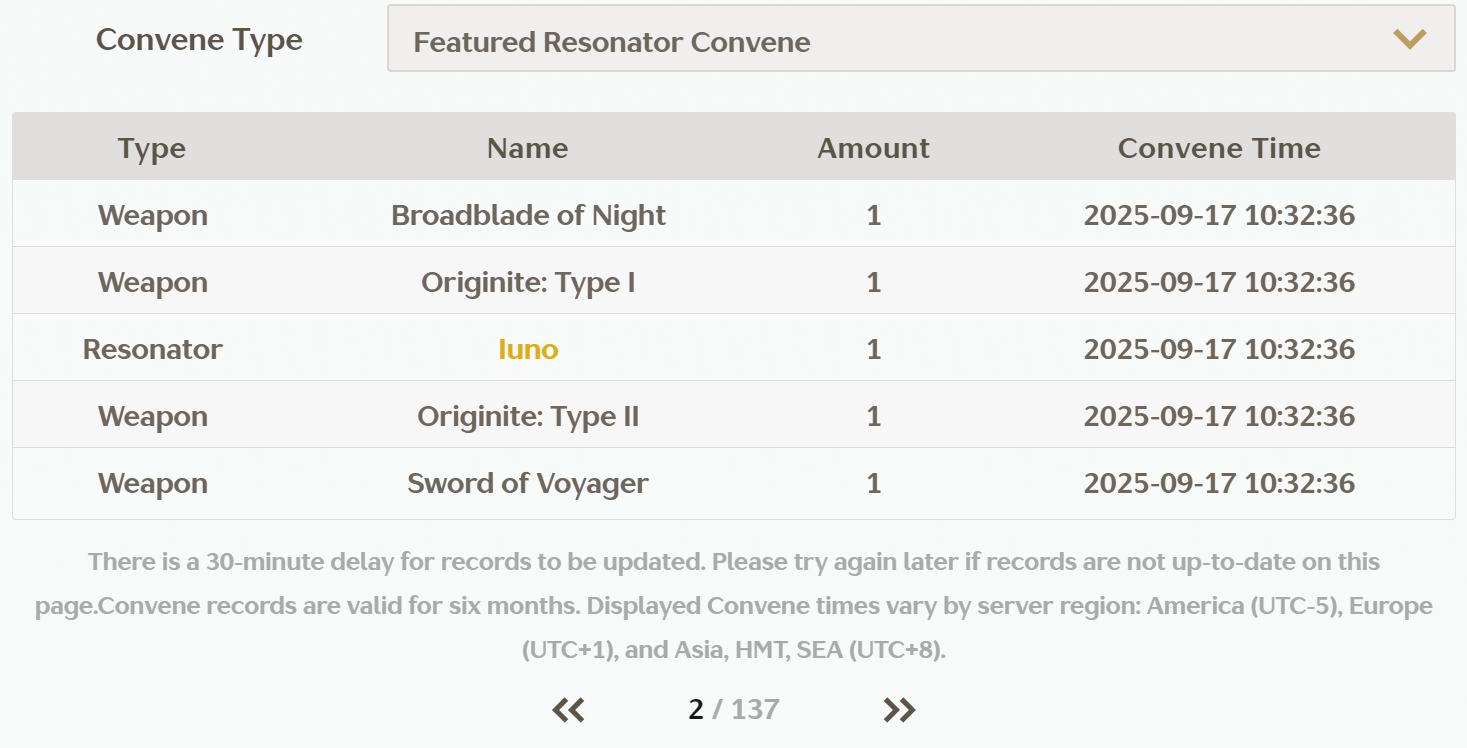Click the current page number 2

pyautogui.click(x=696, y=710)
